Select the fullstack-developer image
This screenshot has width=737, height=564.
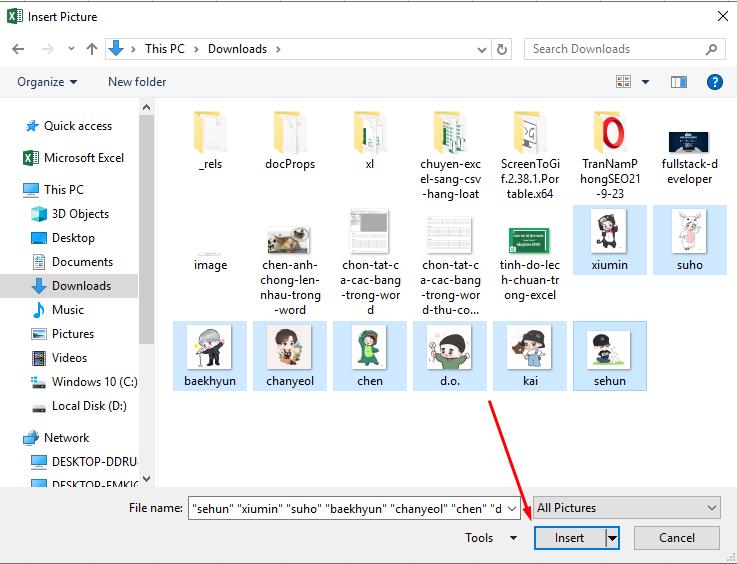pos(690,157)
